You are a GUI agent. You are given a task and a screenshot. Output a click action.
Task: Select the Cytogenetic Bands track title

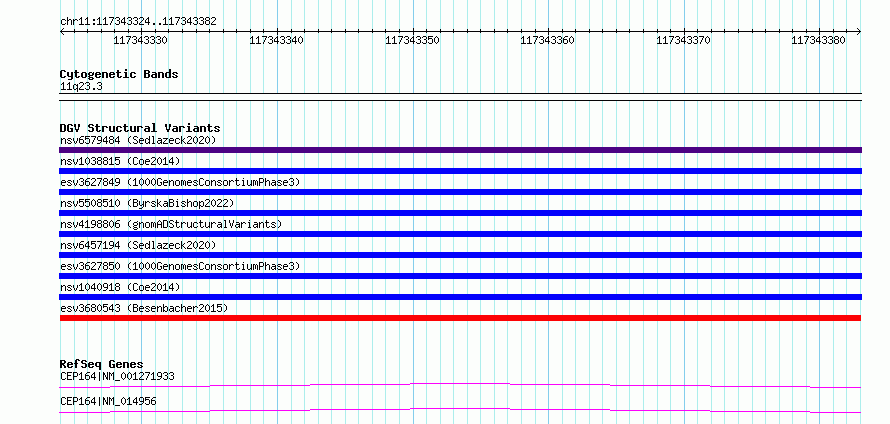(x=119, y=74)
